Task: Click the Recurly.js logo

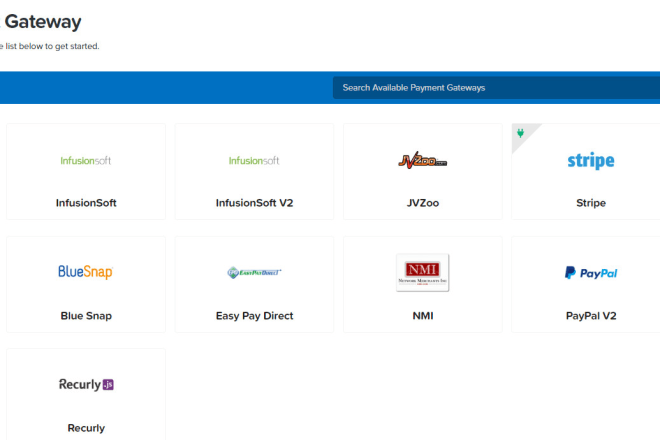Action: 86,384
